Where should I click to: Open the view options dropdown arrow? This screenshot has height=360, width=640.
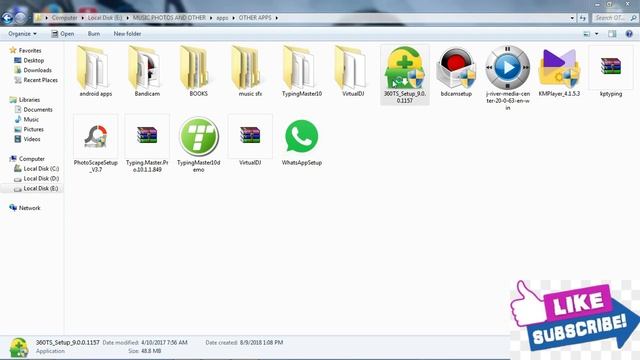pos(596,34)
